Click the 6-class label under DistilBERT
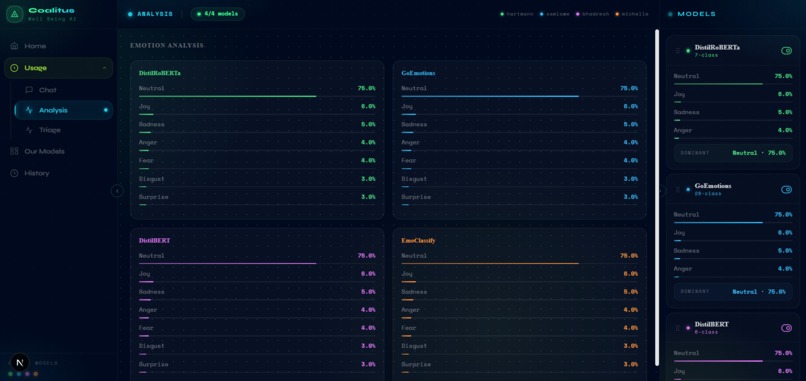Image resolution: width=806 pixels, height=381 pixels. tap(706, 332)
